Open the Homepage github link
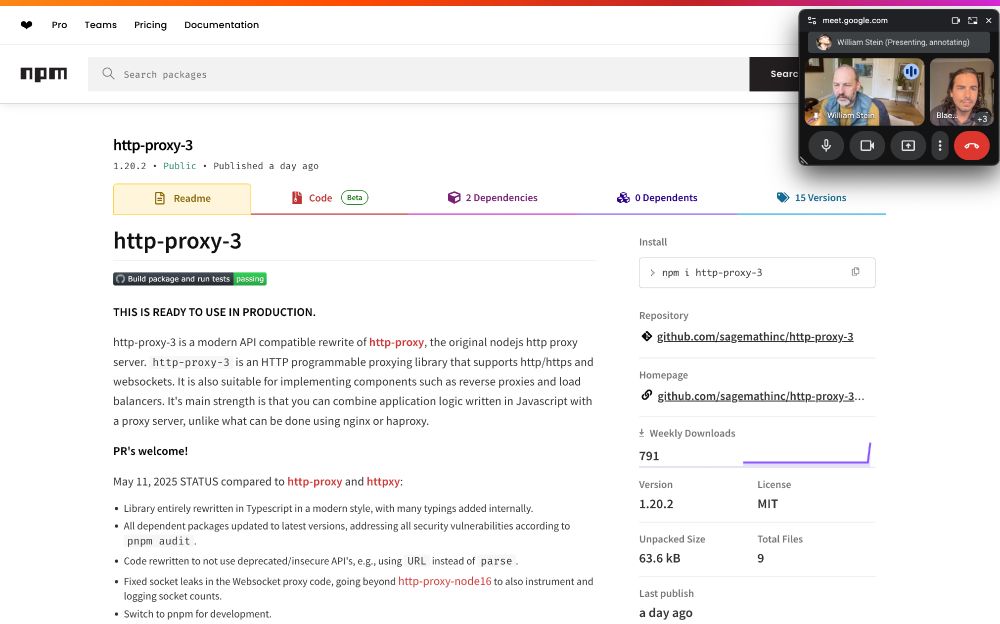The height and width of the screenshot is (624, 1000). pyautogui.click(x=761, y=396)
